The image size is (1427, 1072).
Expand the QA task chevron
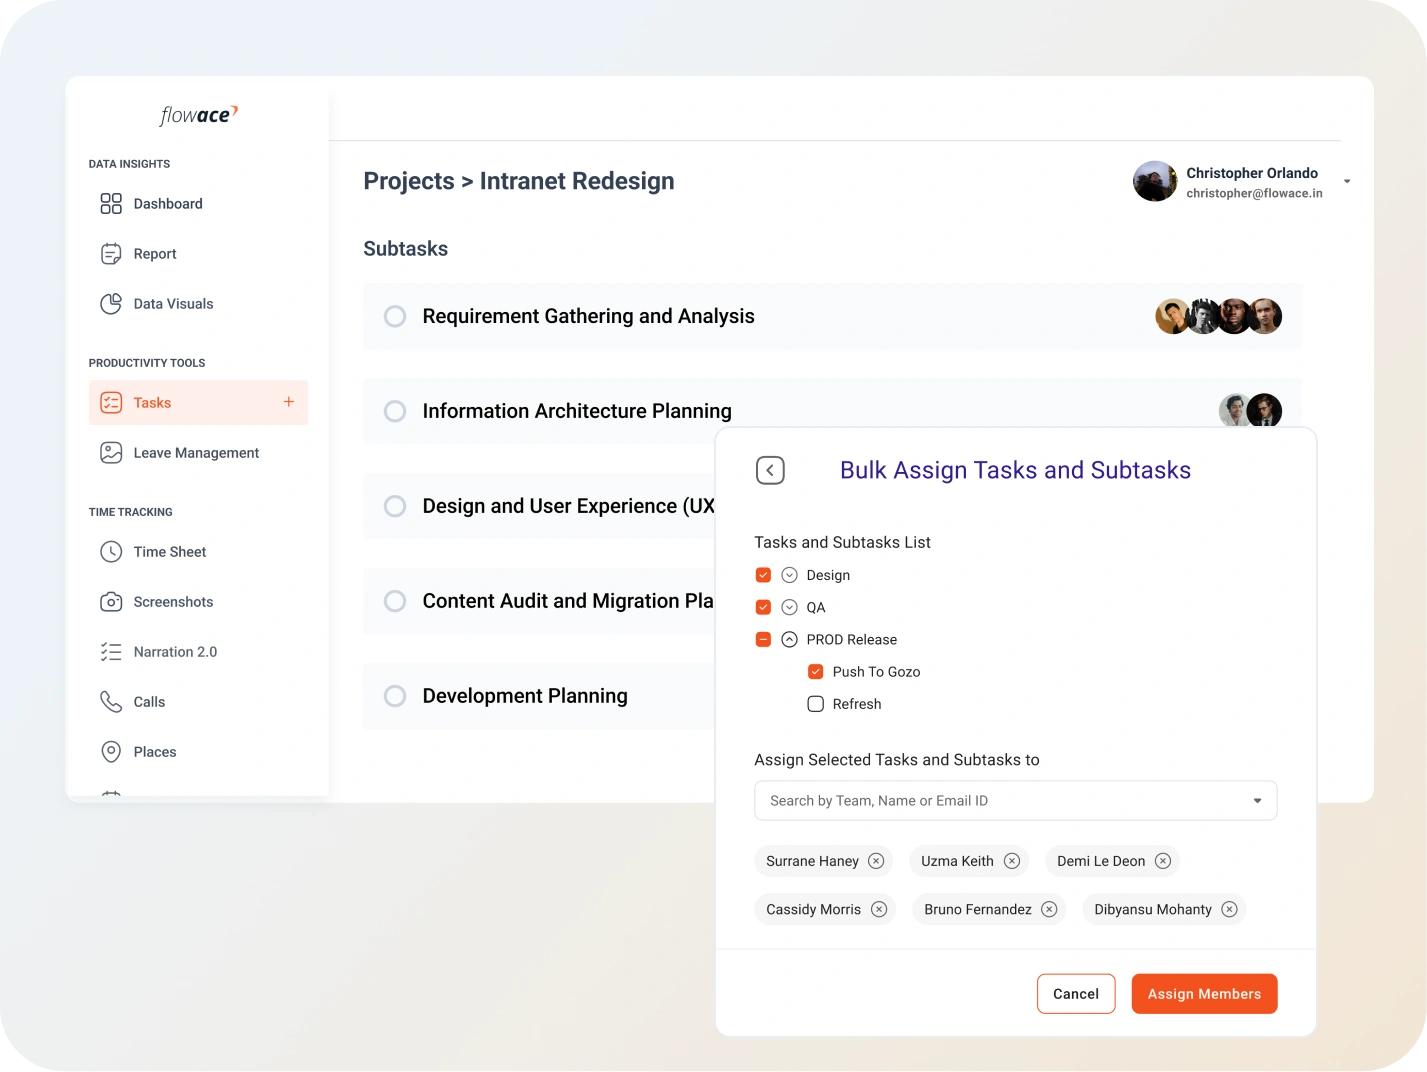click(x=789, y=607)
